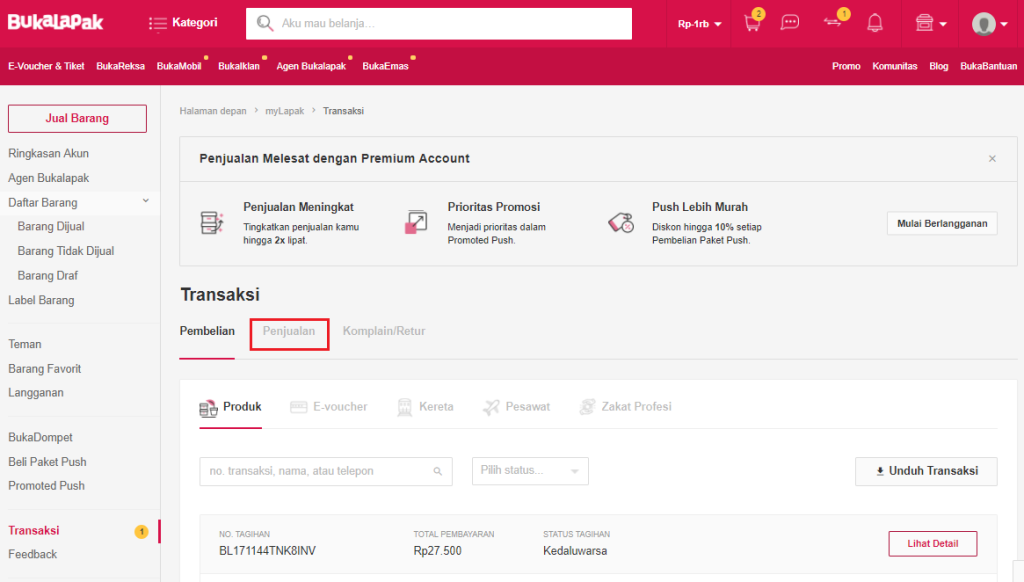Open Transaksi in sidebar
Viewport: 1024px width, 582px height.
pos(34,530)
